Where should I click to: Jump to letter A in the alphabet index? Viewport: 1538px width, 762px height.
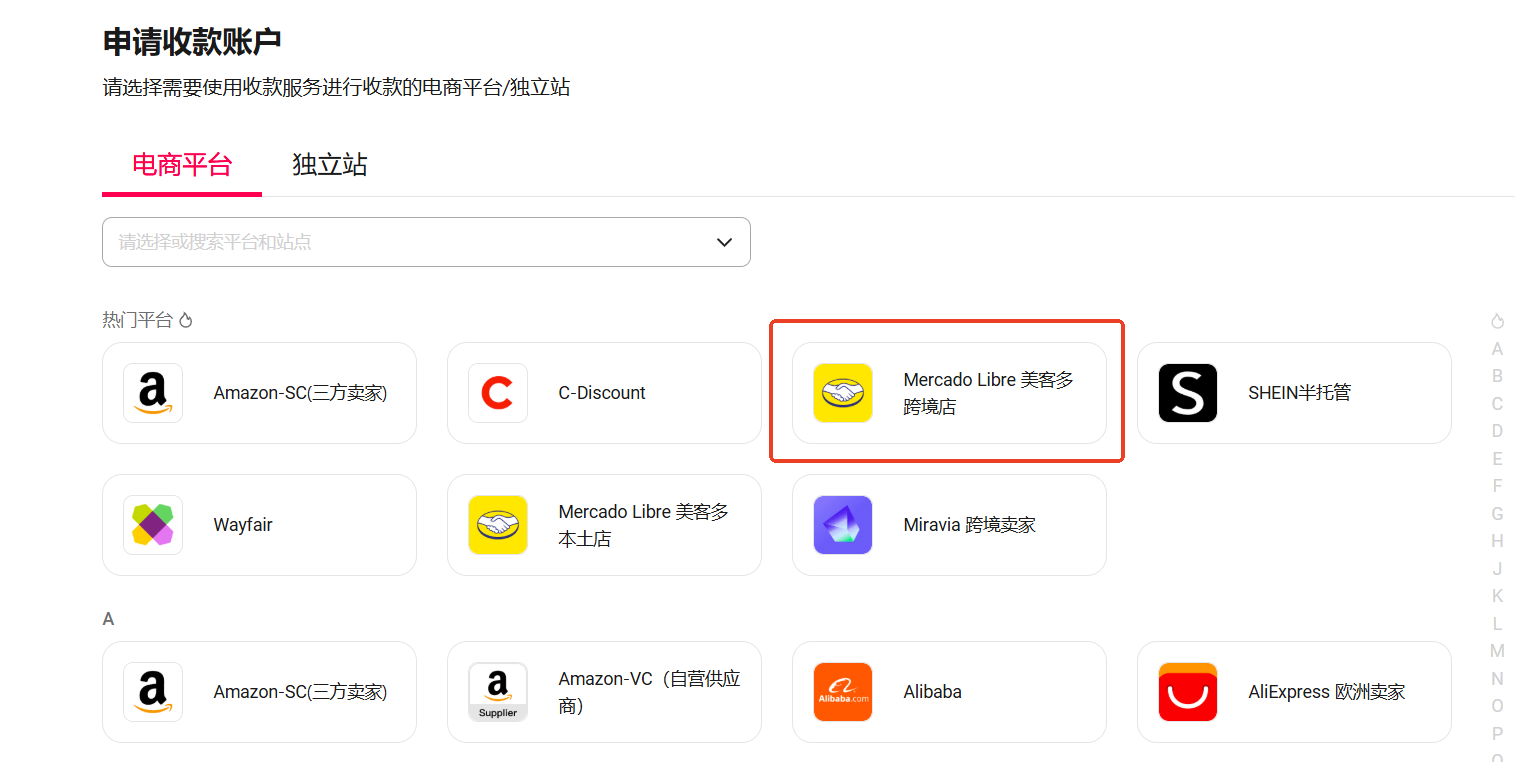pos(1497,349)
